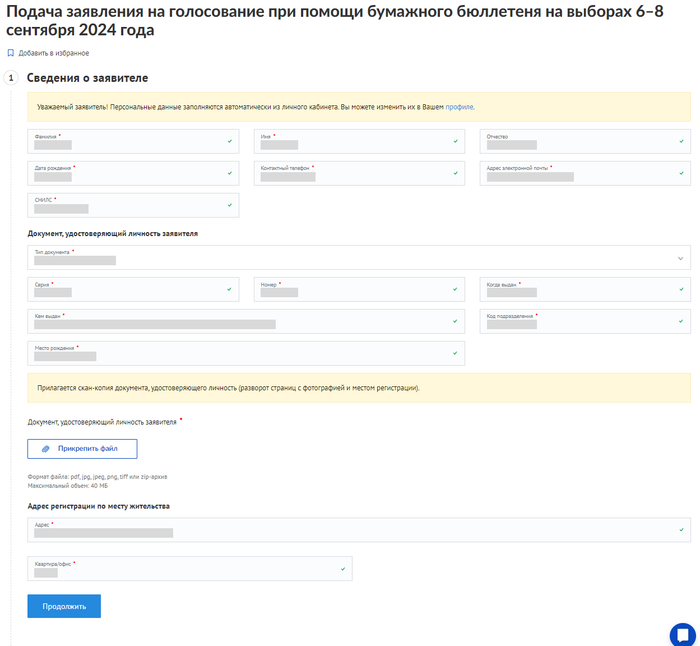Click the checkmark icon in «Квартира/офис» field
Image resolution: width=700 pixels, height=646 pixels.
click(342, 569)
